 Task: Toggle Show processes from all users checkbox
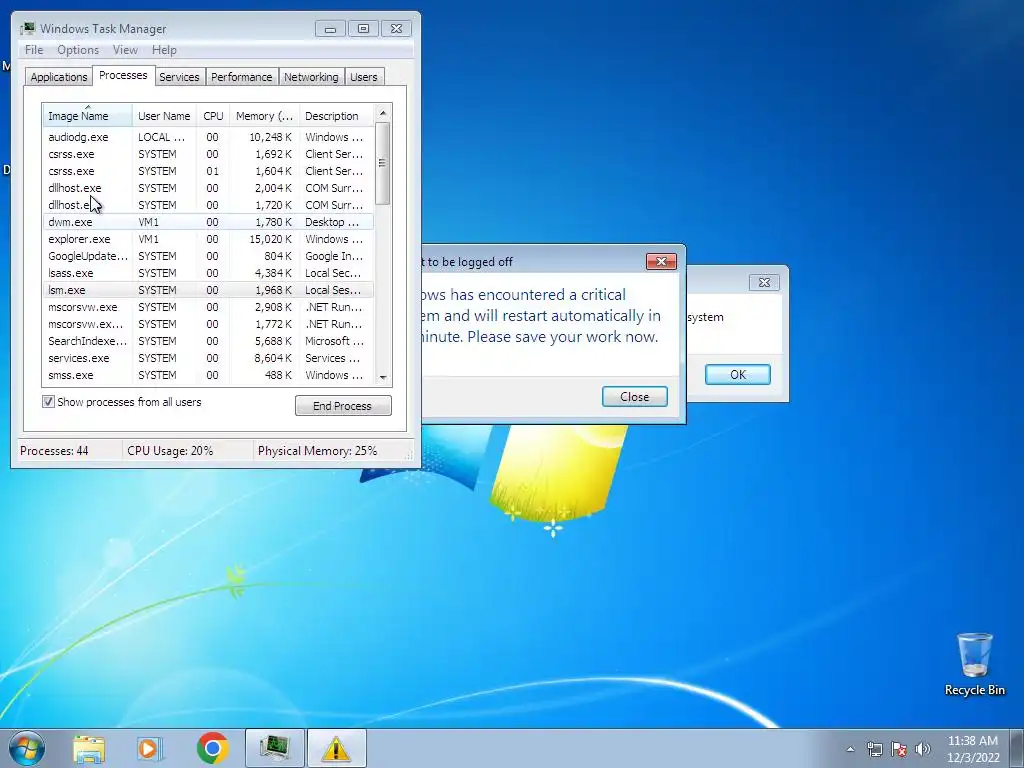pos(48,402)
